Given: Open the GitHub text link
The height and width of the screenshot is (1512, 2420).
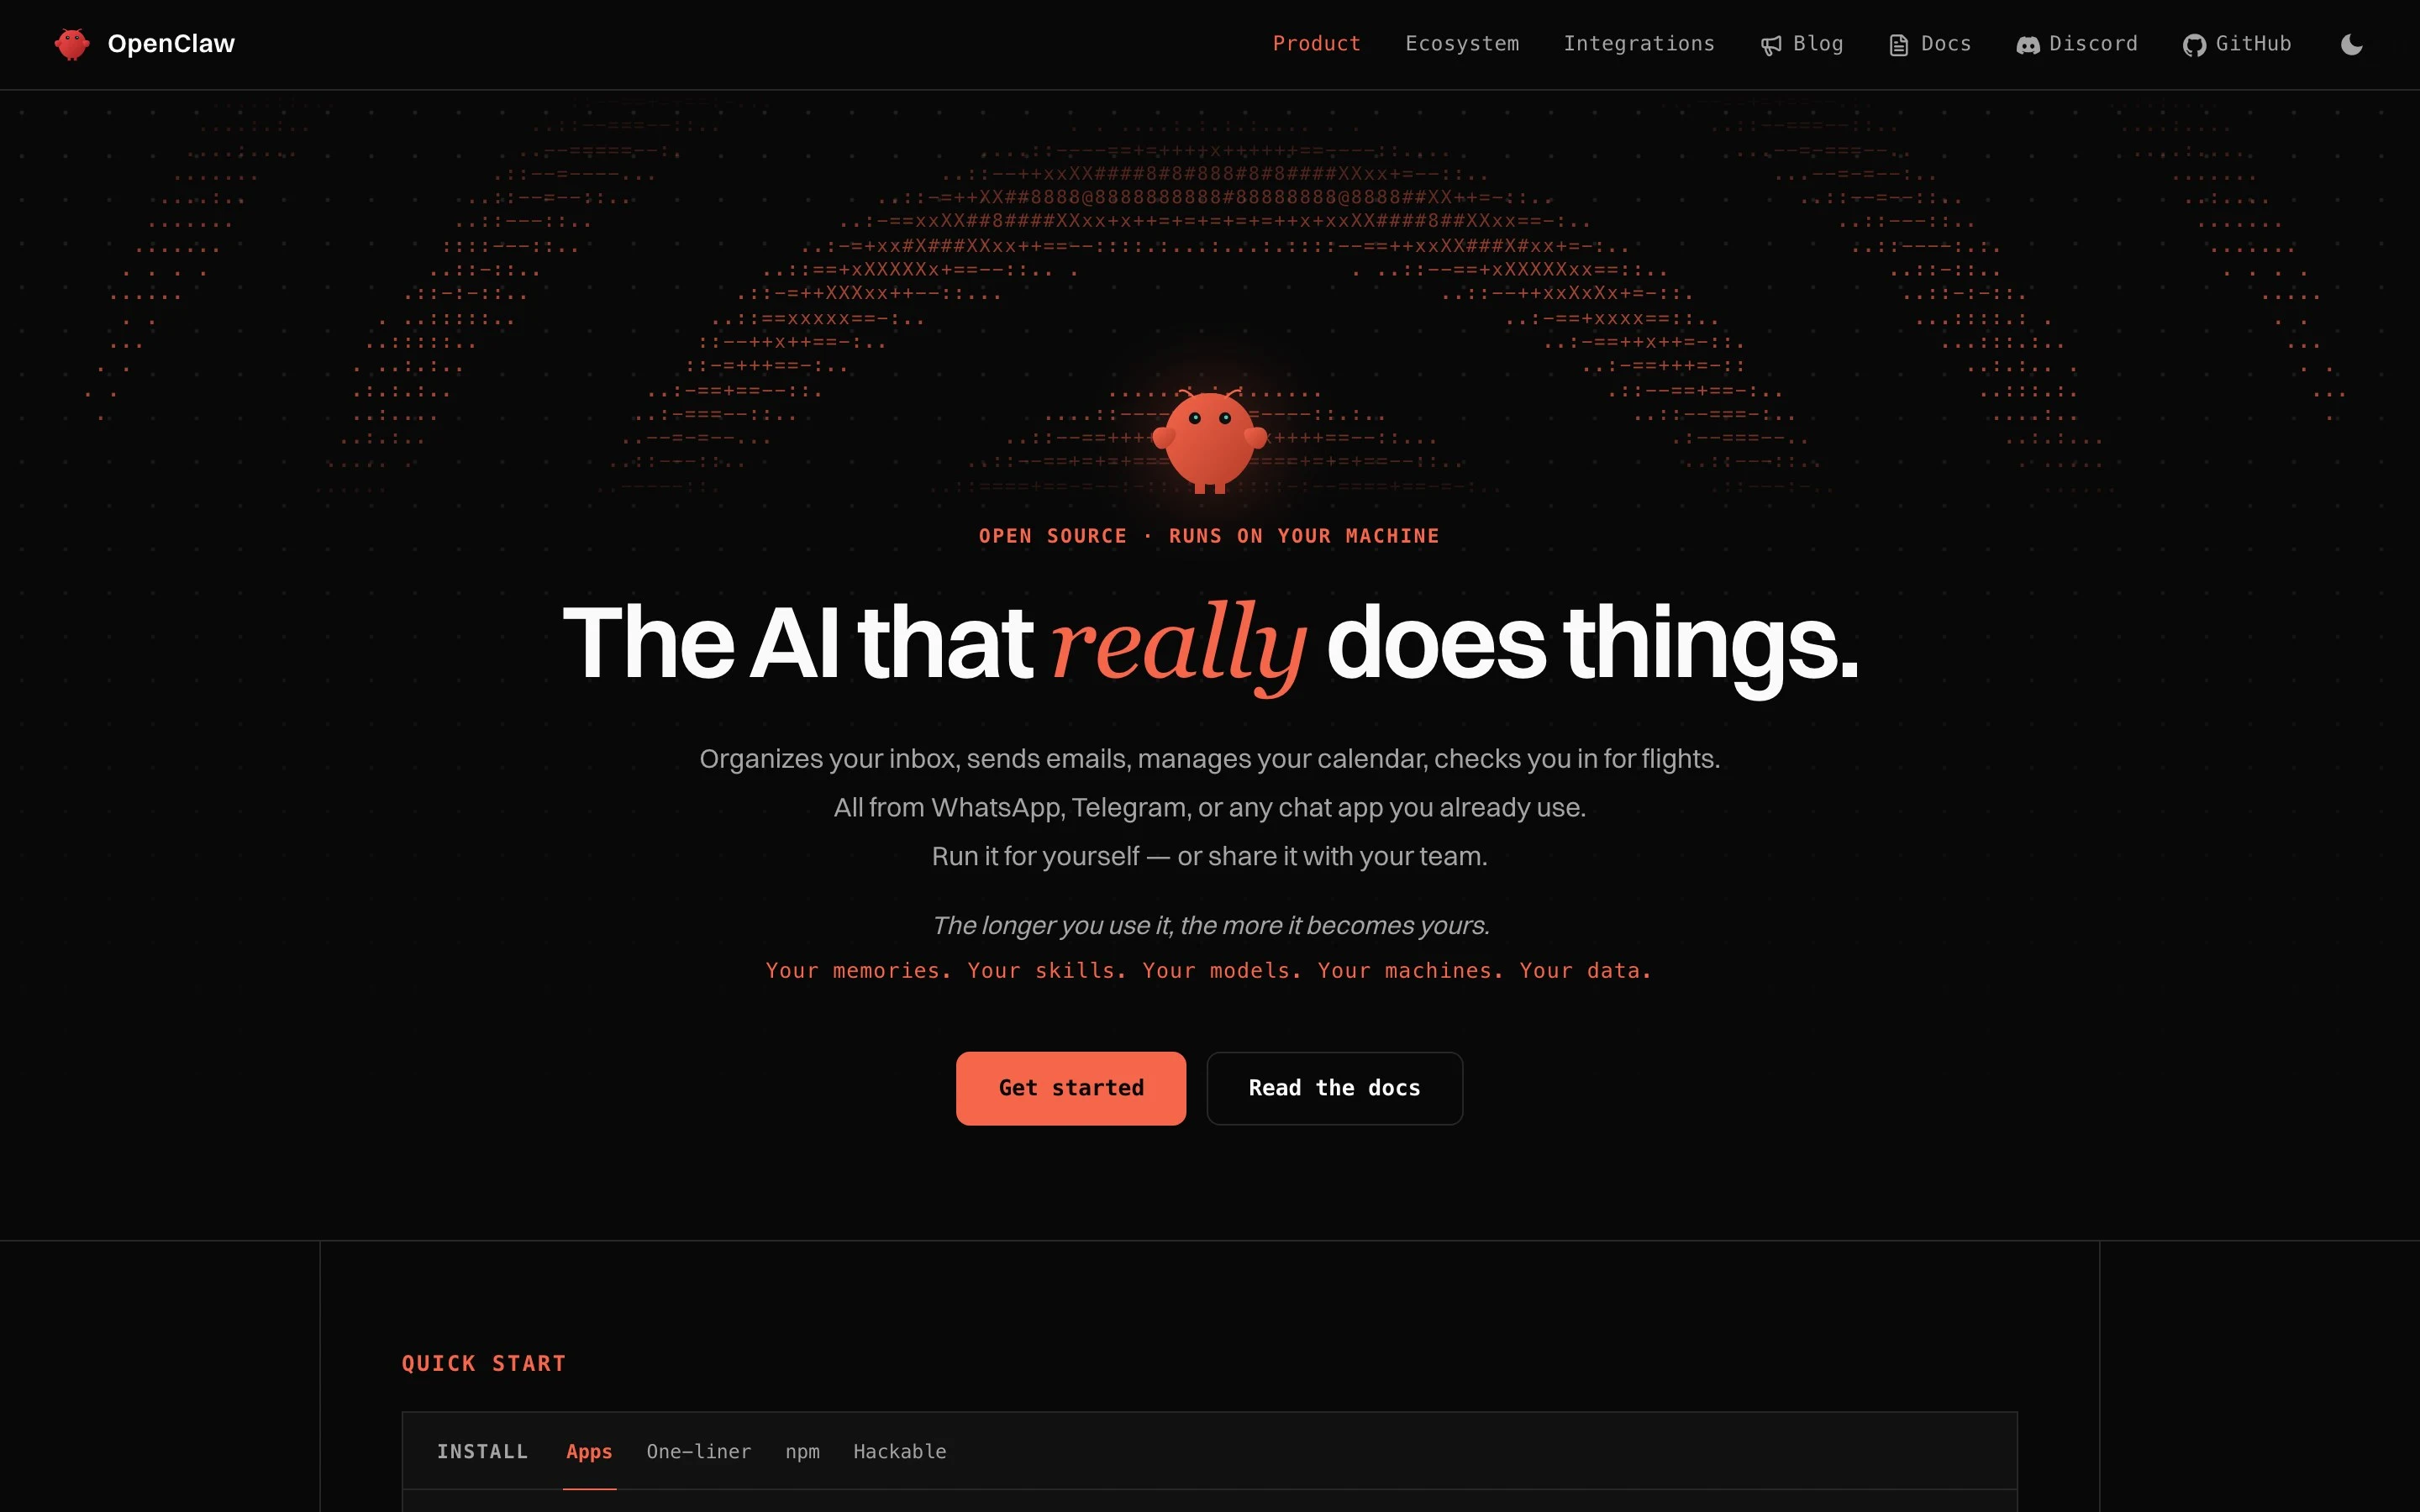Looking at the screenshot, I should click(2253, 44).
